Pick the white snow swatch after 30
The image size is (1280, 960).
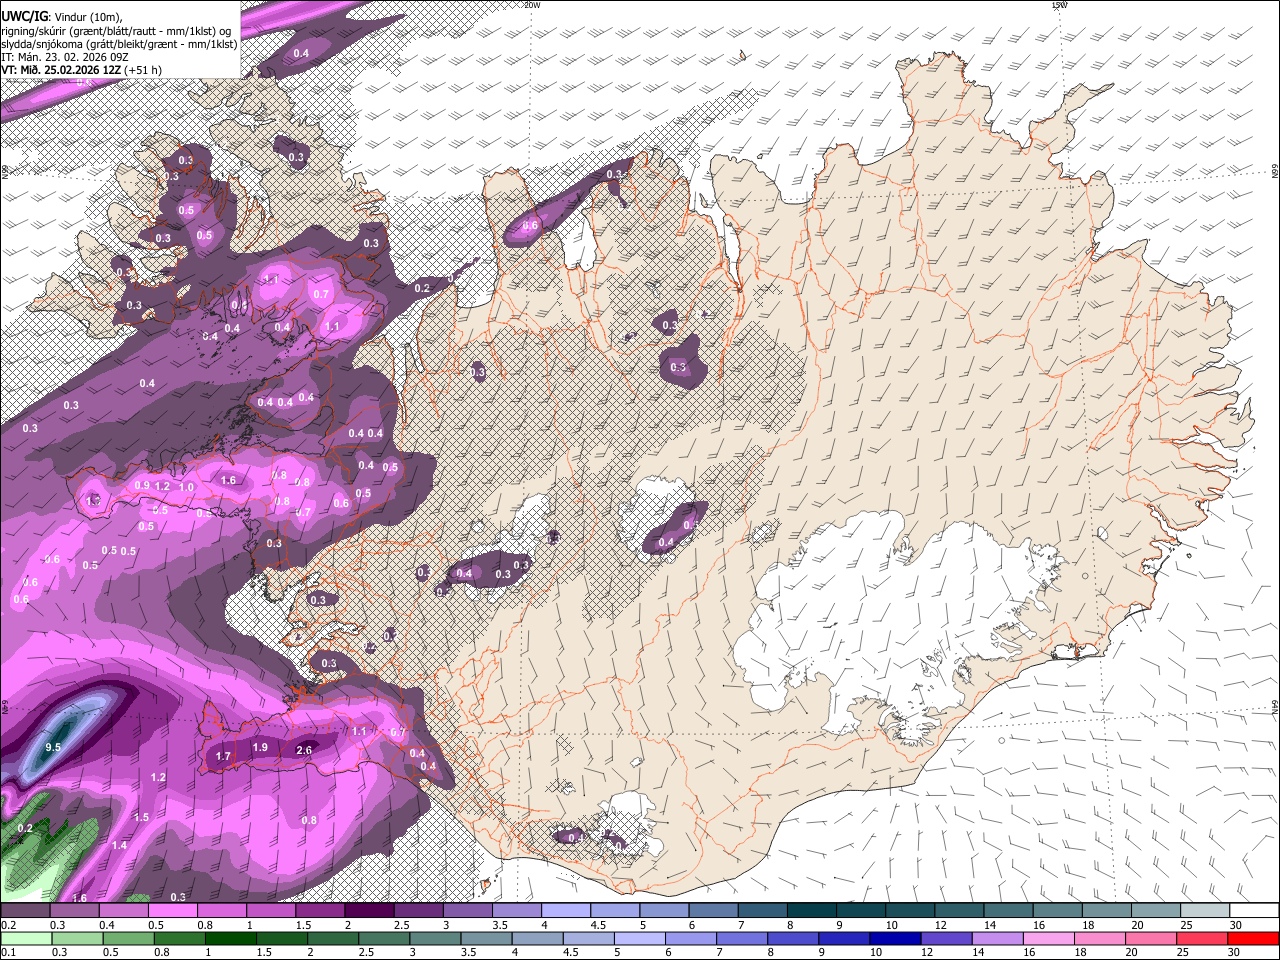[1254, 911]
